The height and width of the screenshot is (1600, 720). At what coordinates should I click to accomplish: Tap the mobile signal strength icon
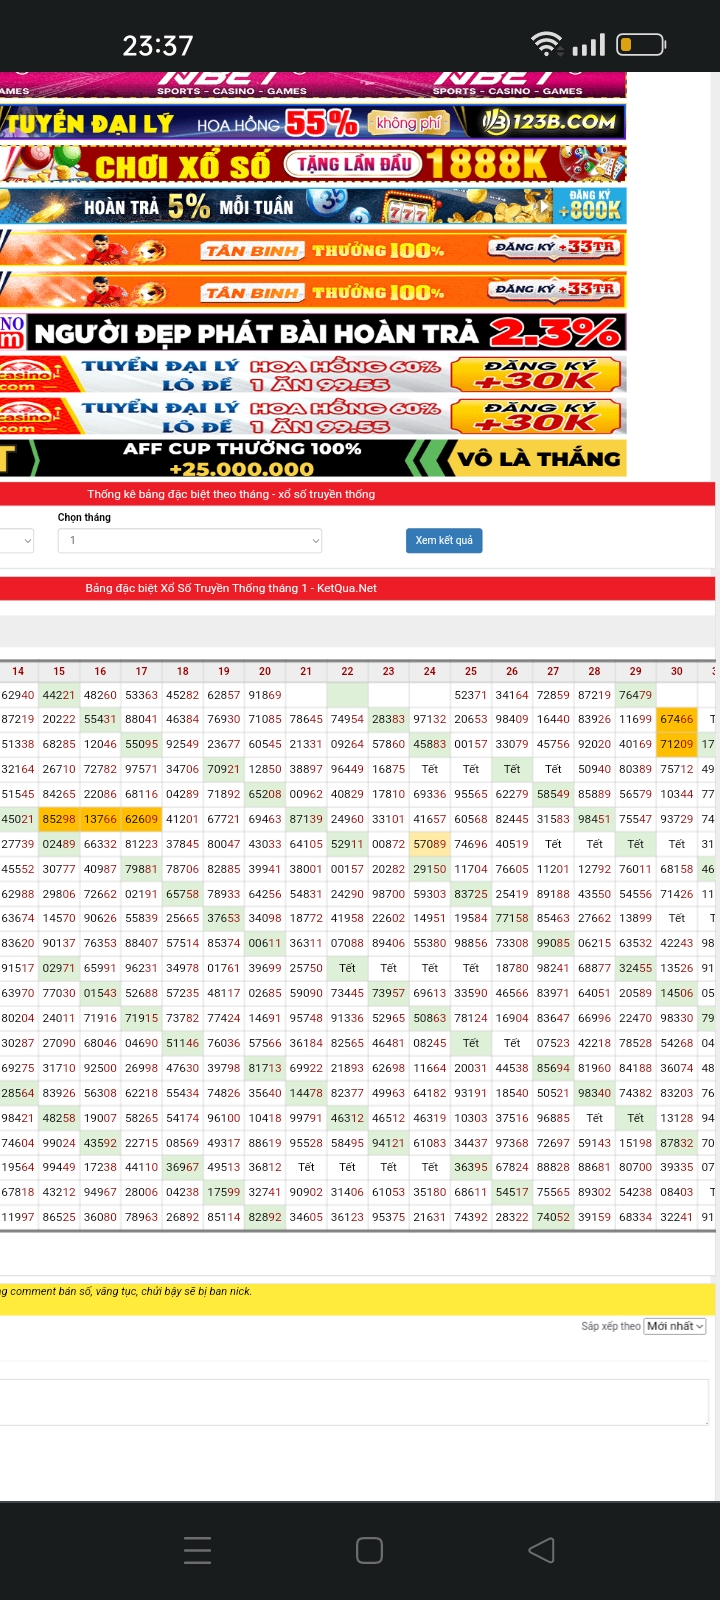point(589,45)
